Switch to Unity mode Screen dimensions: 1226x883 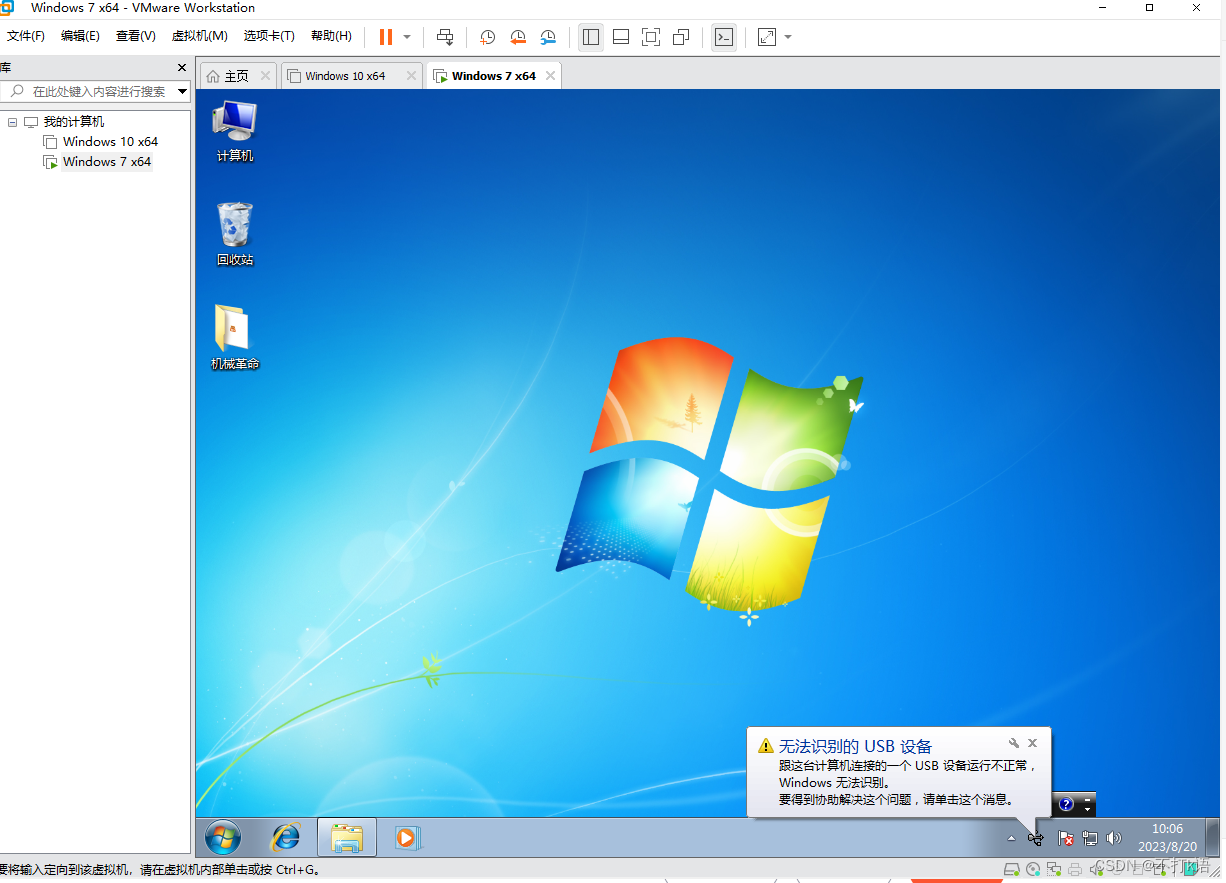[x=681, y=37]
